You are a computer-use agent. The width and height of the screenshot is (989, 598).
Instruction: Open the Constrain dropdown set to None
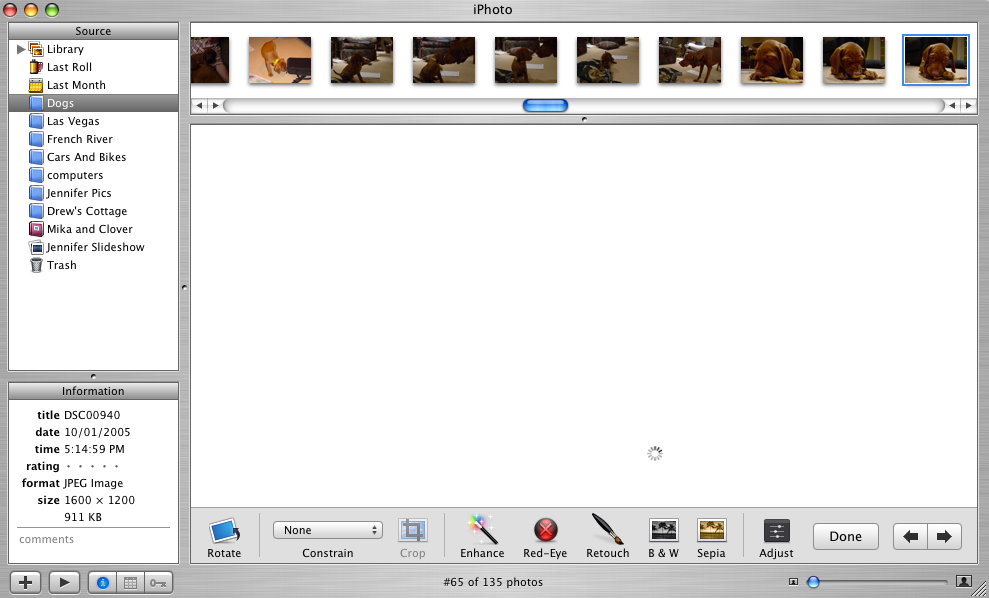click(x=328, y=530)
